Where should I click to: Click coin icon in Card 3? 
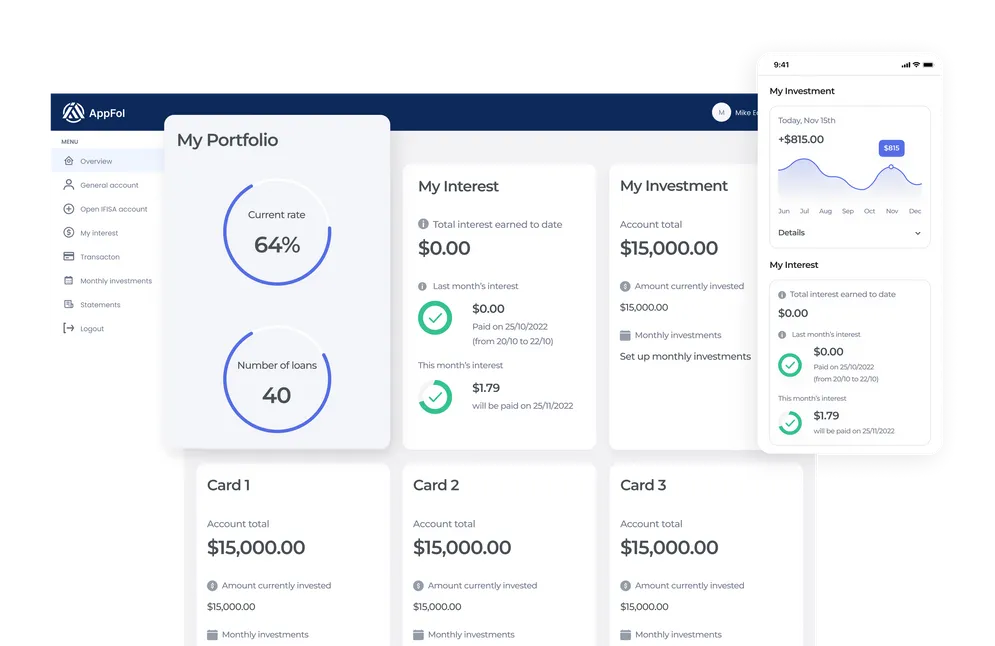(626, 586)
